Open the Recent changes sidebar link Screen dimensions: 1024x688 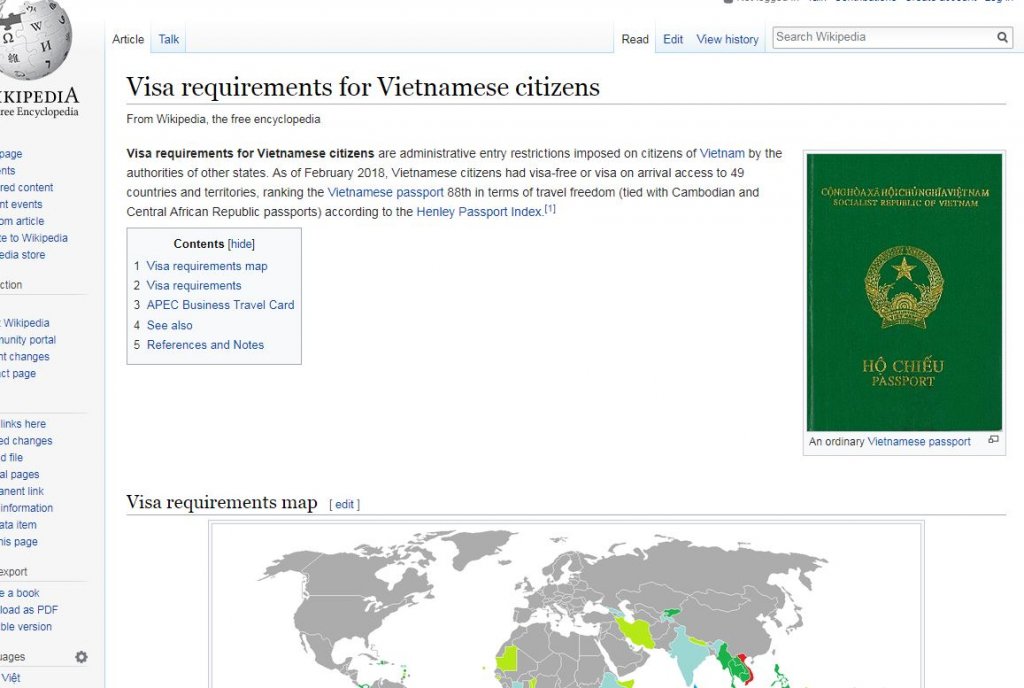pos(25,357)
